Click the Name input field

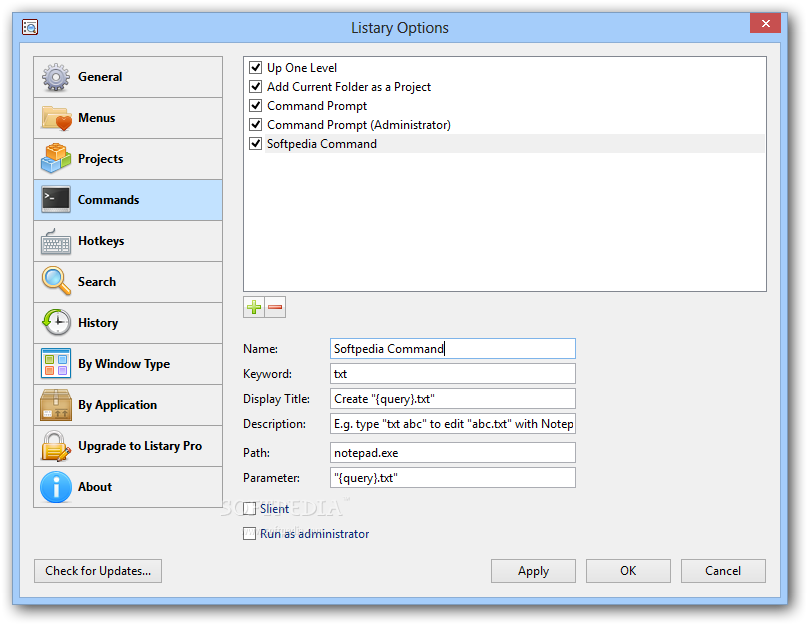coord(452,348)
